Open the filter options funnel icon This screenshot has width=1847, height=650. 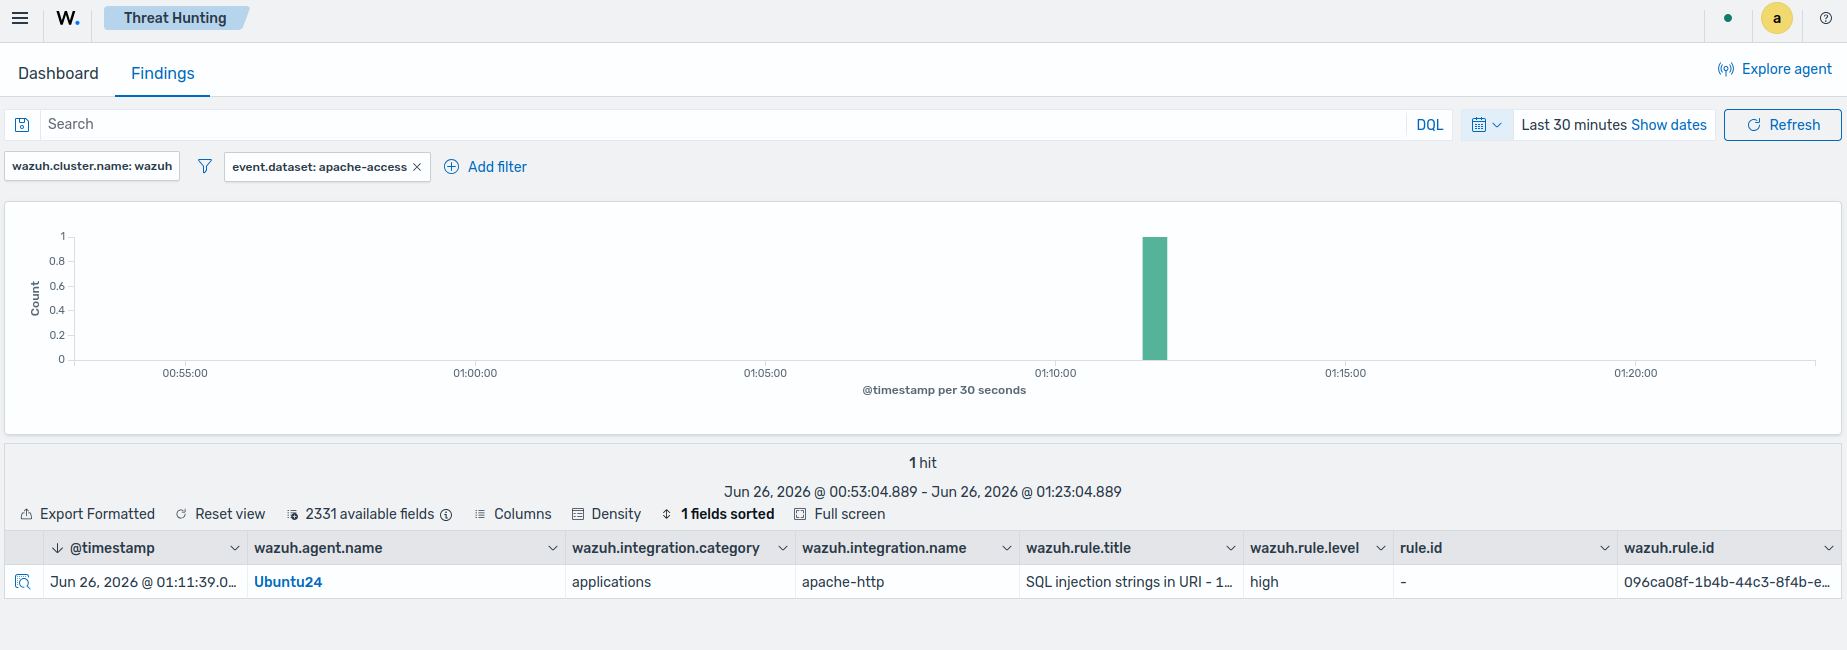[205, 166]
